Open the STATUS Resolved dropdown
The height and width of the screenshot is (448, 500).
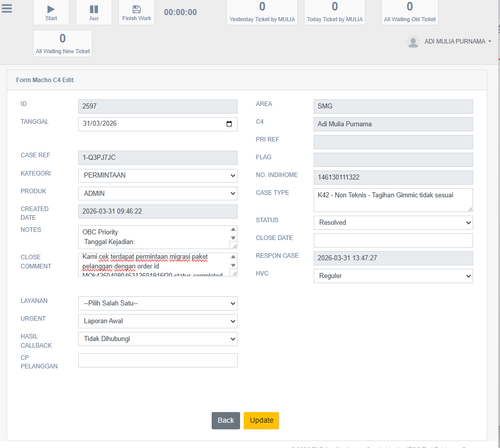tap(393, 223)
